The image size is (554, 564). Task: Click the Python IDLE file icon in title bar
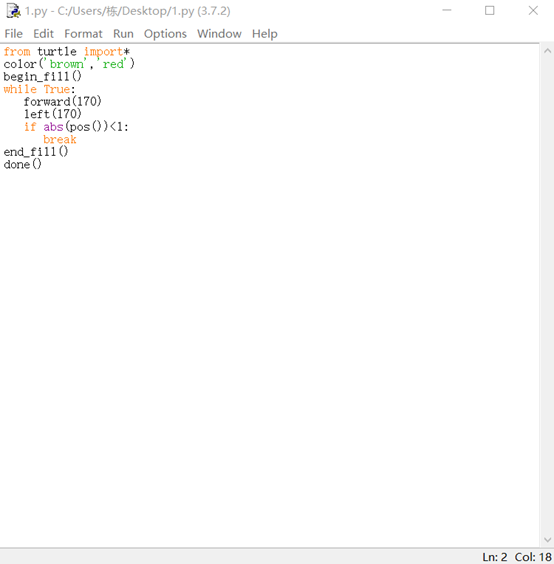tap(14, 11)
